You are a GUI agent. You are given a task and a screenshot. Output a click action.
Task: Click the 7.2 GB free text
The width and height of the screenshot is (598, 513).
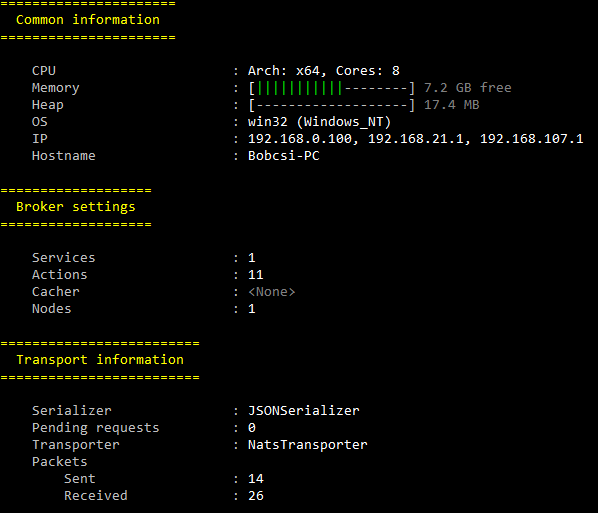coord(468,88)
